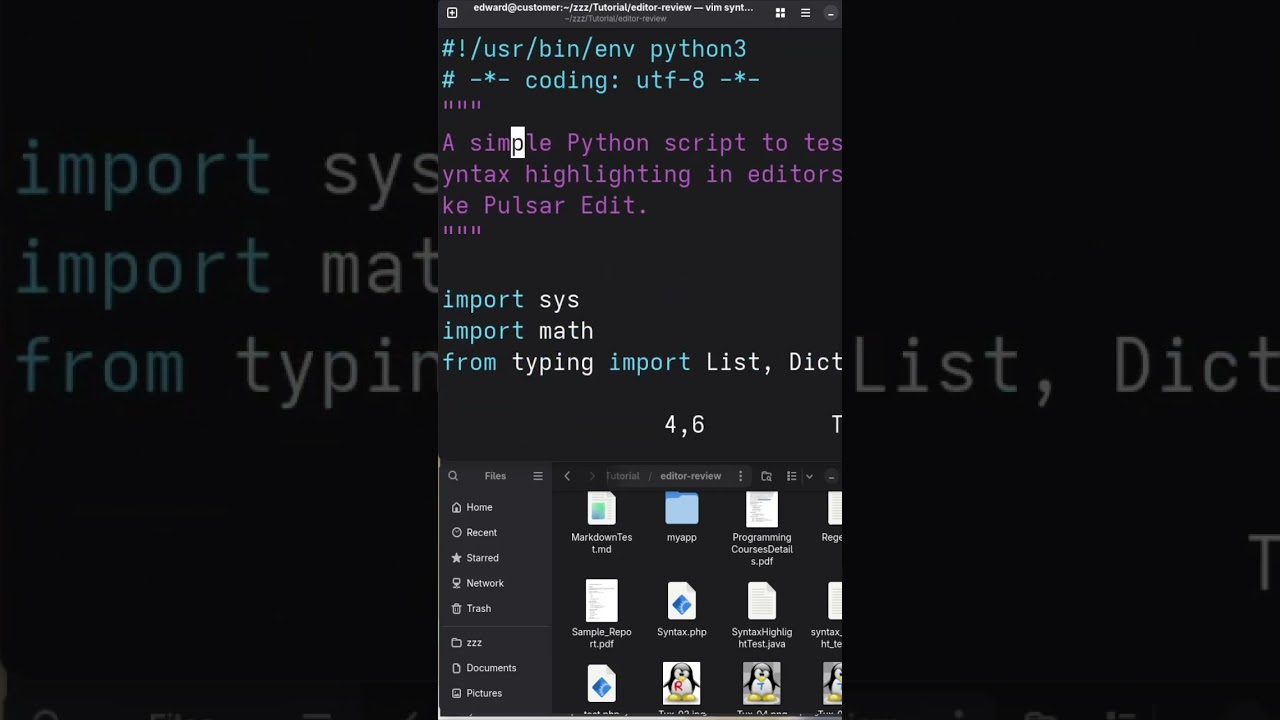Select the Tutorial breadcrumb in the path bar
The width and height of the screenshot is (1280, 720).
(622, 476)
